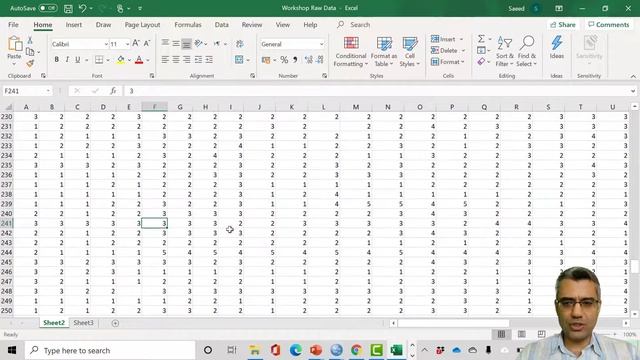Toggle Bold formatting
640x360 pixels.
(56, 60)
